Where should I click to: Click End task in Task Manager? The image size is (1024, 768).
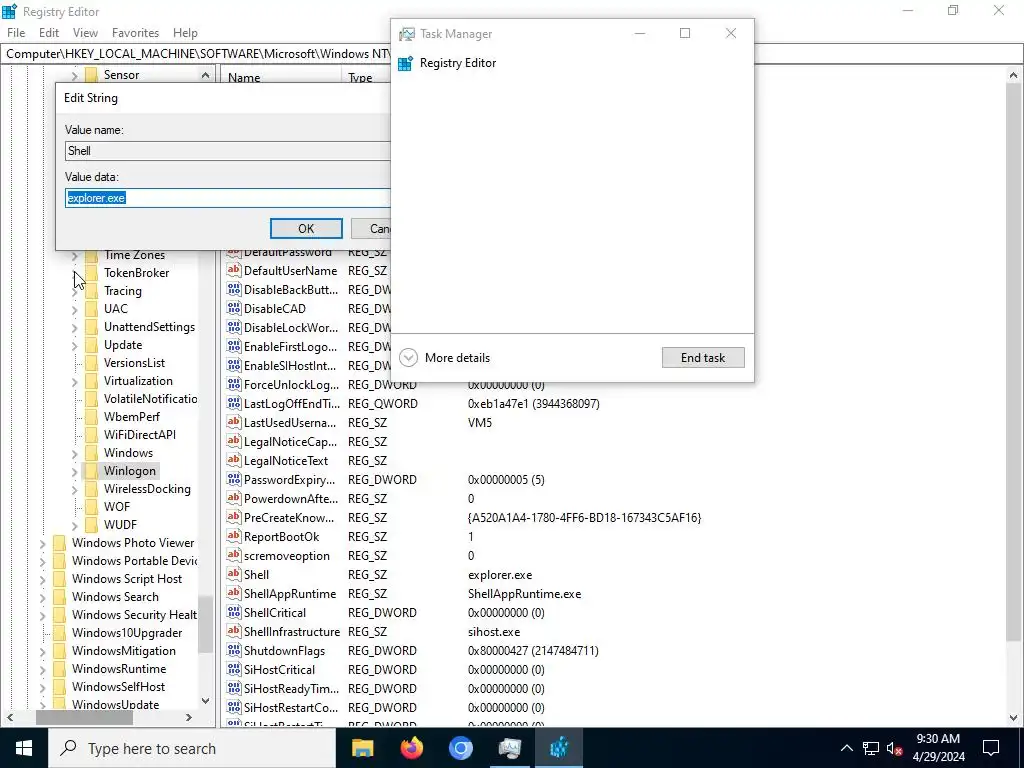click(x=703, y=358)
